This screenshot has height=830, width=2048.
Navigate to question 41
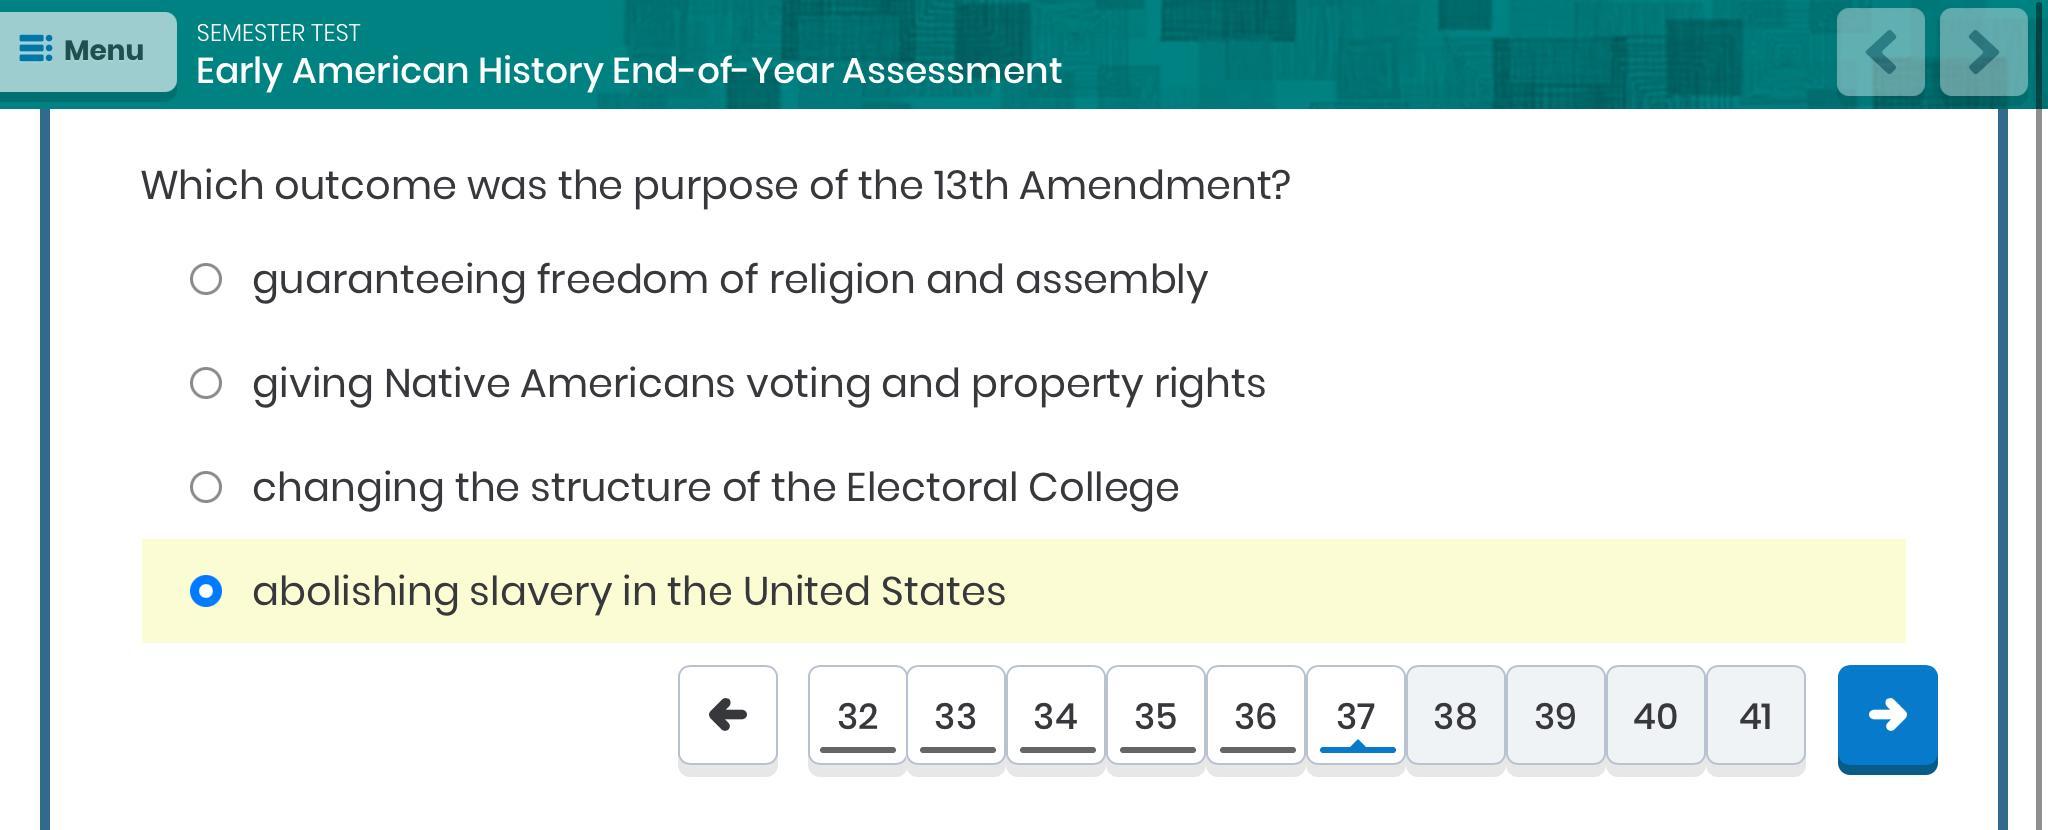point(1755,716)
